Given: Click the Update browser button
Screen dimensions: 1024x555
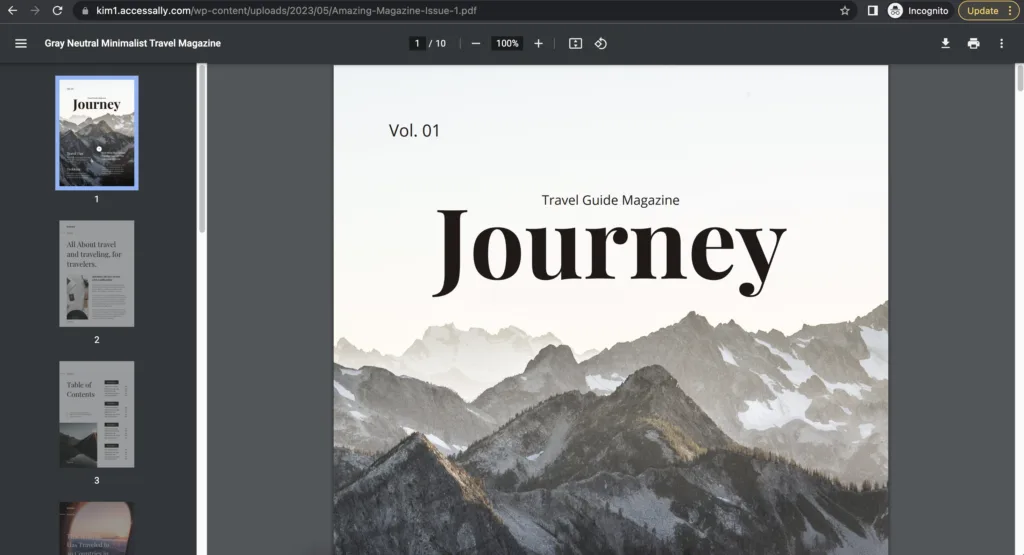Looking at the screenshot, I should [988, 11].
